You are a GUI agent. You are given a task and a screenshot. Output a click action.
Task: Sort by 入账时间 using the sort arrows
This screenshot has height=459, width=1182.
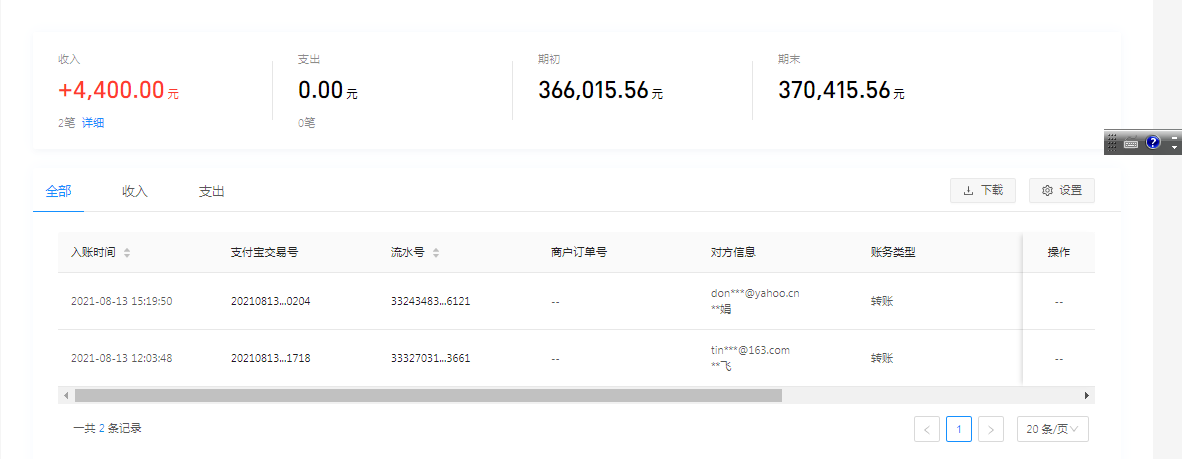click(127, 252)
